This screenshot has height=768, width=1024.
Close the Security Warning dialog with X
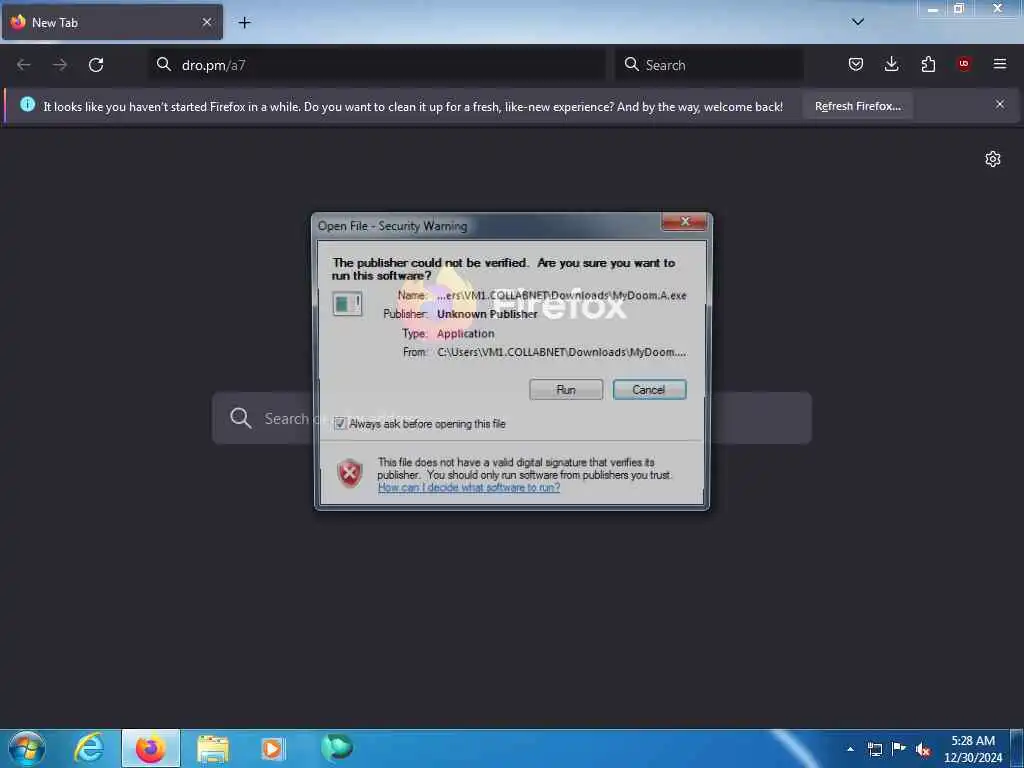tap(684, 222)
